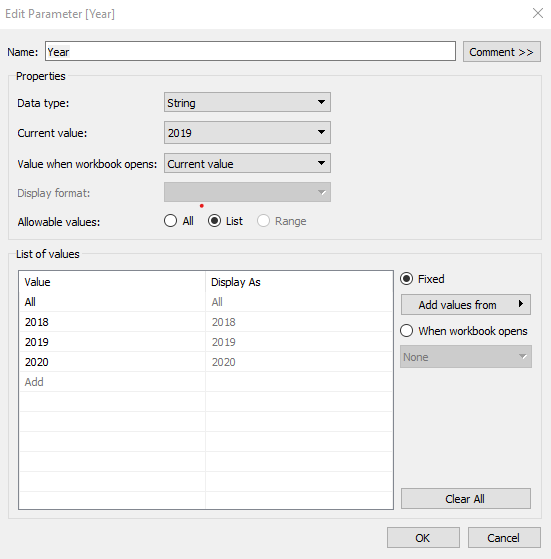Click the Add cell to add a value
The height and width of the screenshot is (559, 551).
point(112,382)
